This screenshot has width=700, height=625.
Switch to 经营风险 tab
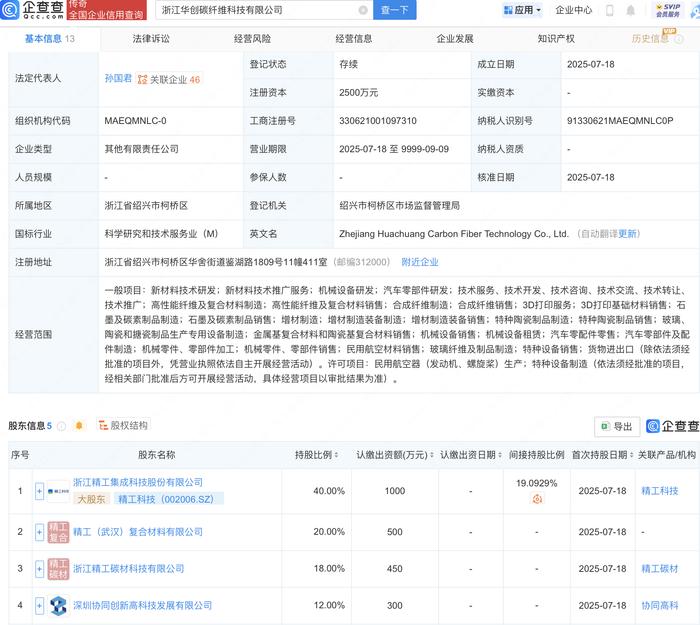tap(252, 39)
